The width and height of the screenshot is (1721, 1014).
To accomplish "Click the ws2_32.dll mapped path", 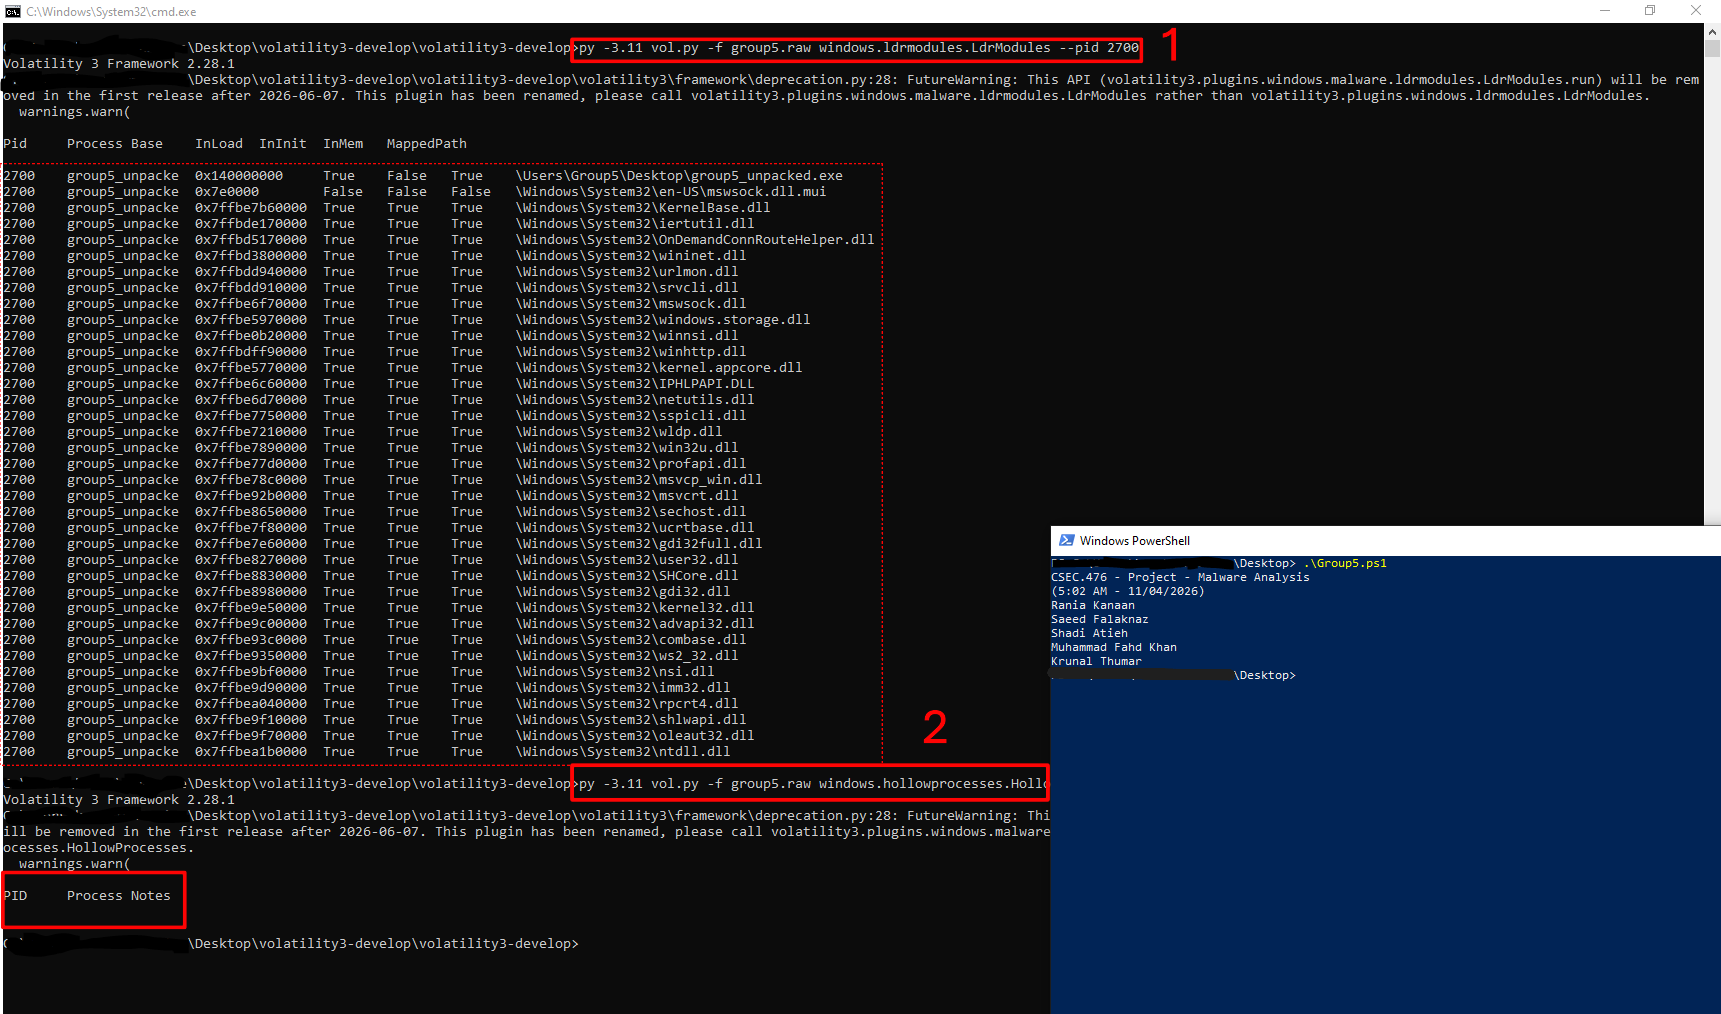I will click(x=627, y=656).
